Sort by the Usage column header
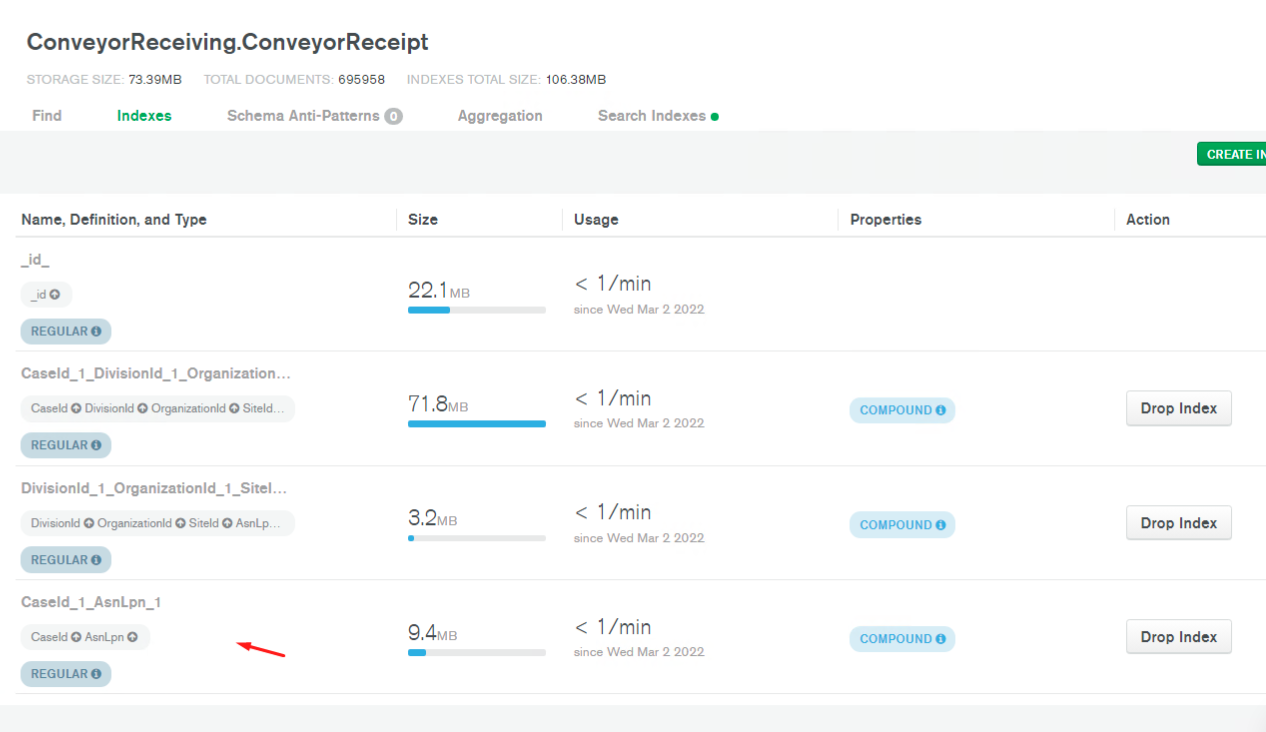The image size is (1266, 732). tap(596, 220)
